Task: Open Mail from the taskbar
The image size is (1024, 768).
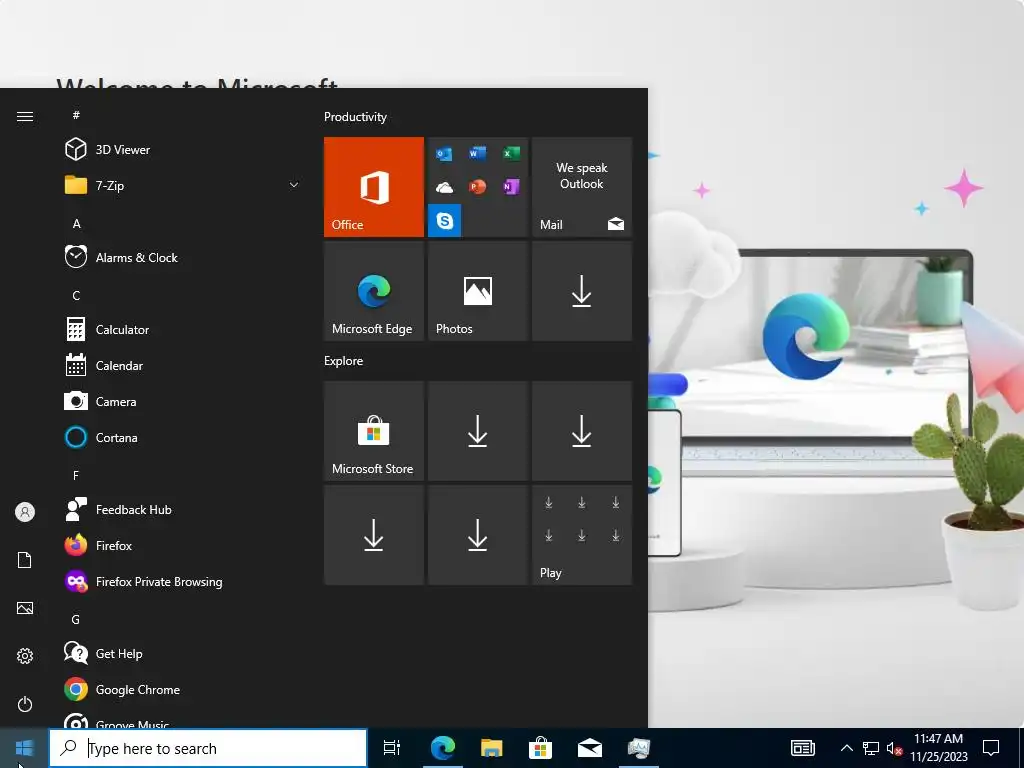Action: click(590, 748)
